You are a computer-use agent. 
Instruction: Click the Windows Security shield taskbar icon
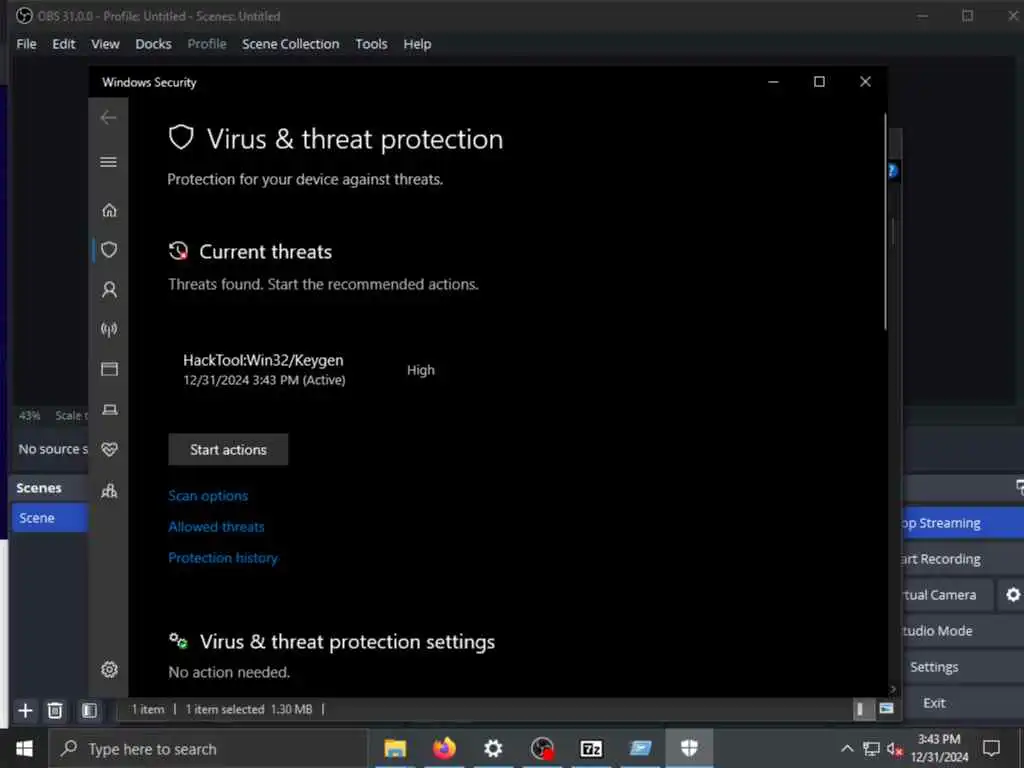(x=689, y=748)
